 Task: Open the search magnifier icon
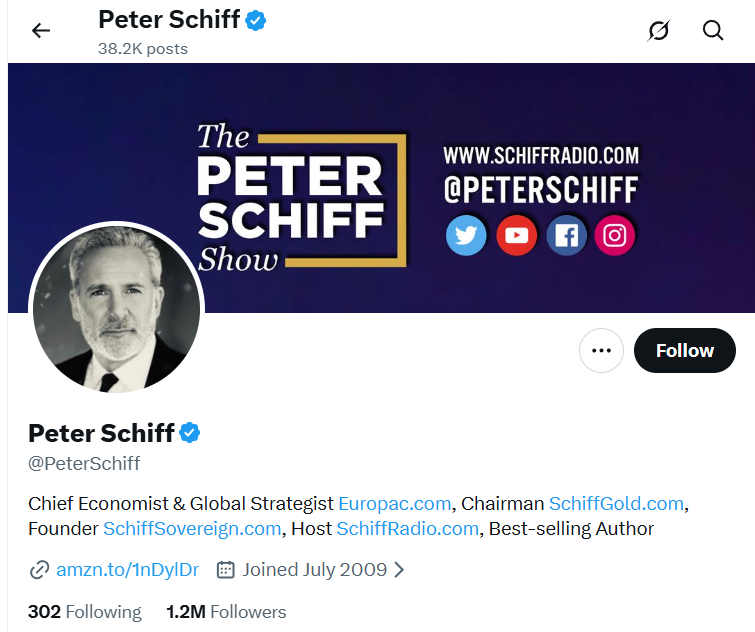pyautogui.click(x=713, y=31)
